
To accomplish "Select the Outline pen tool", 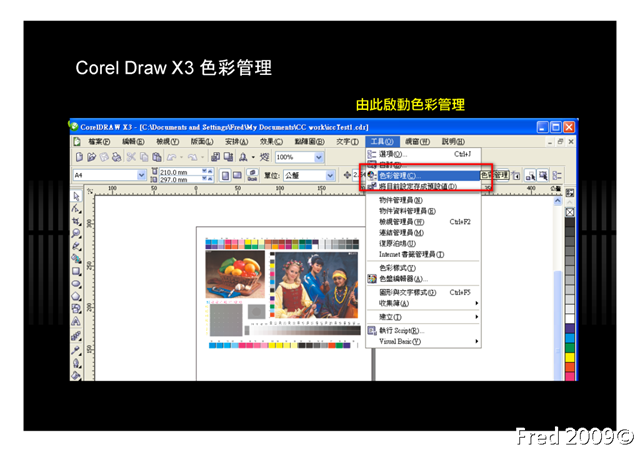I will (76, 363).
